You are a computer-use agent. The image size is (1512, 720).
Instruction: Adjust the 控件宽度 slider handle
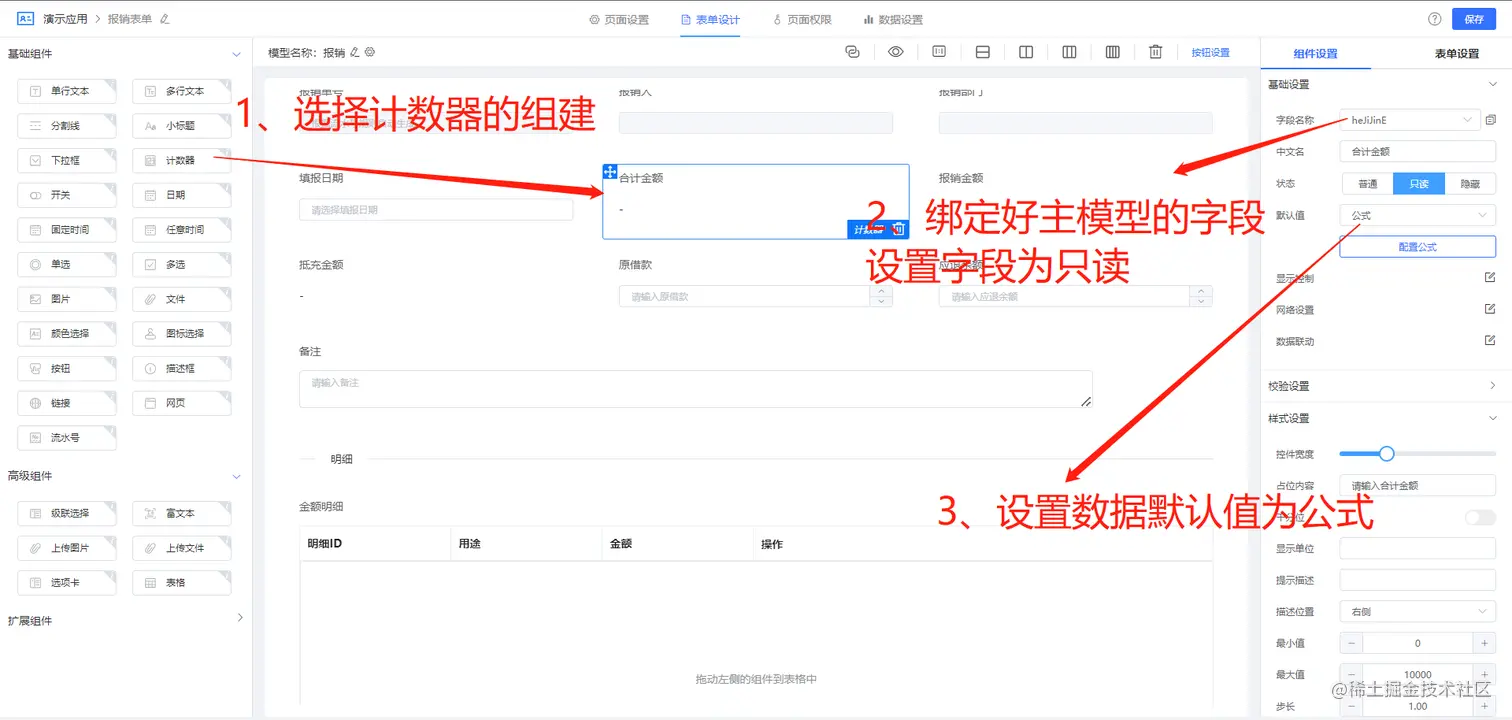coord(1386,453)
